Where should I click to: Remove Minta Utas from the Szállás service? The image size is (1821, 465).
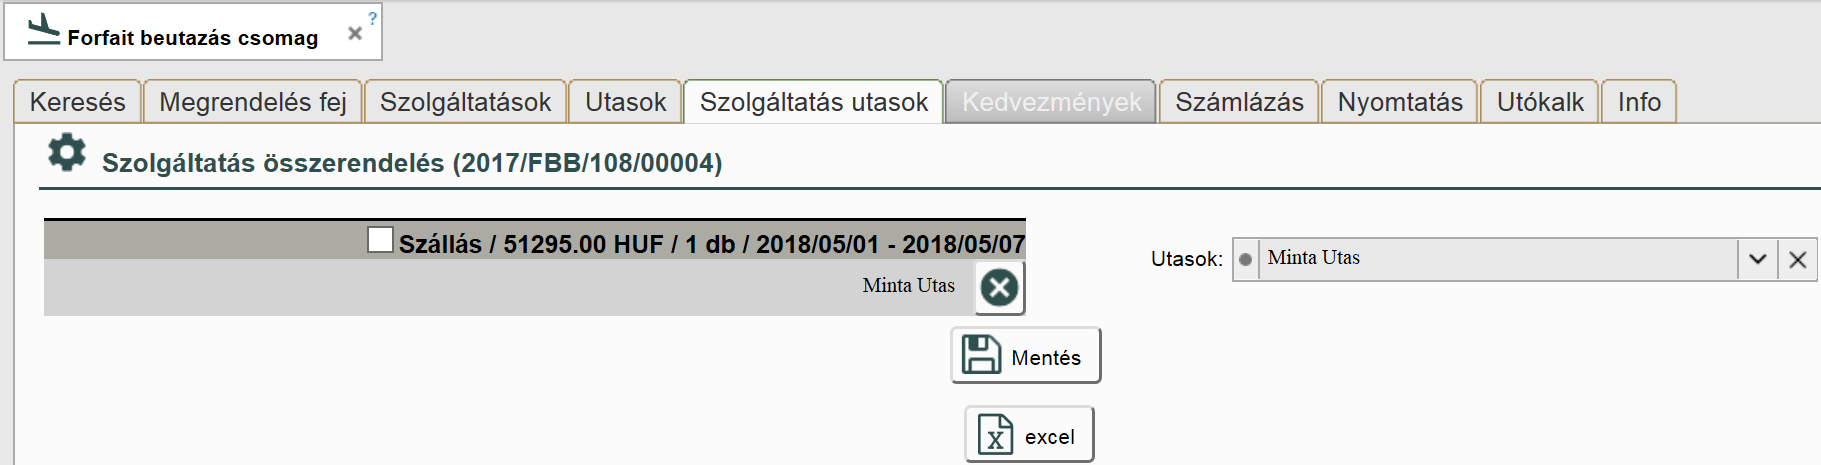(999, 288)
